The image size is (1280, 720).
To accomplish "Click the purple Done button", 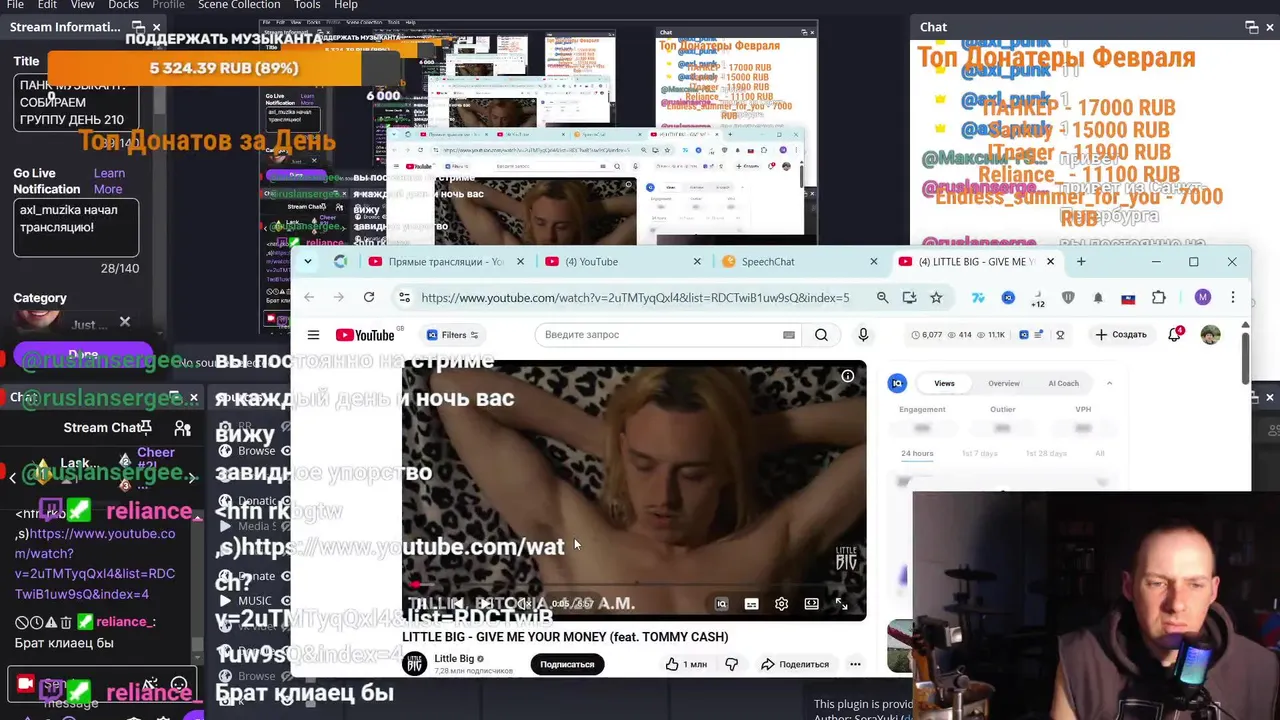I will [83, 355].
